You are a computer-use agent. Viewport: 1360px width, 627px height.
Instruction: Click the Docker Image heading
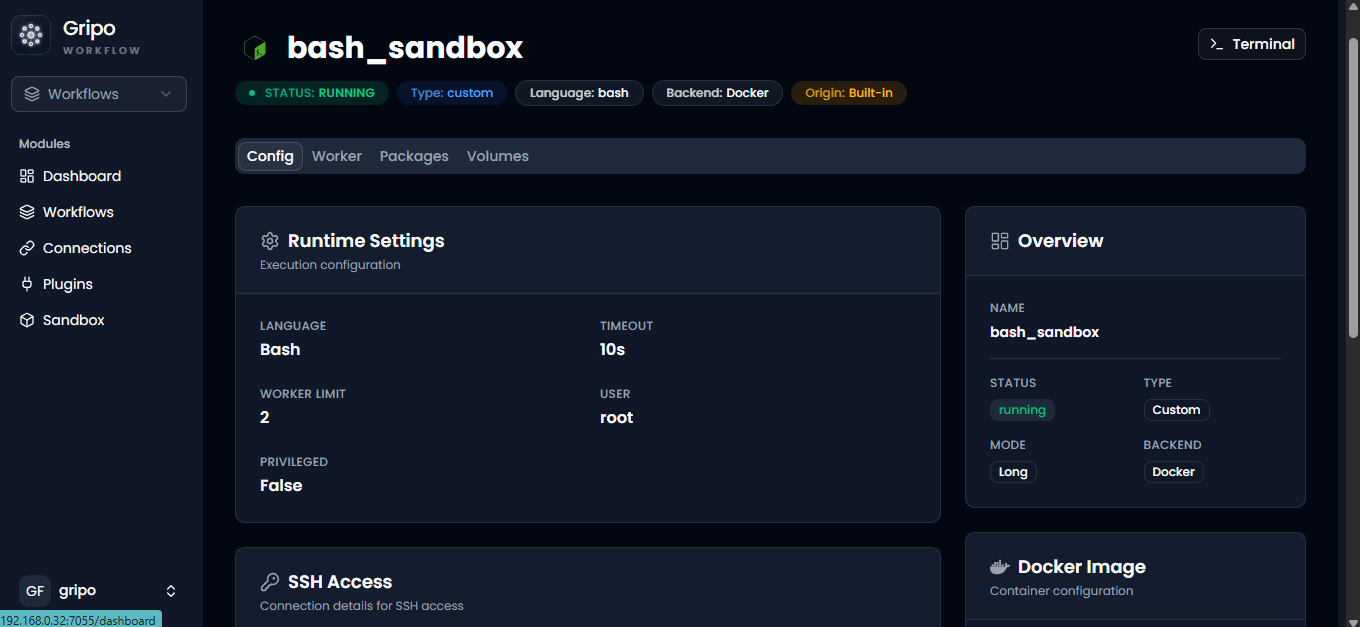click(x=1082, y=567)
